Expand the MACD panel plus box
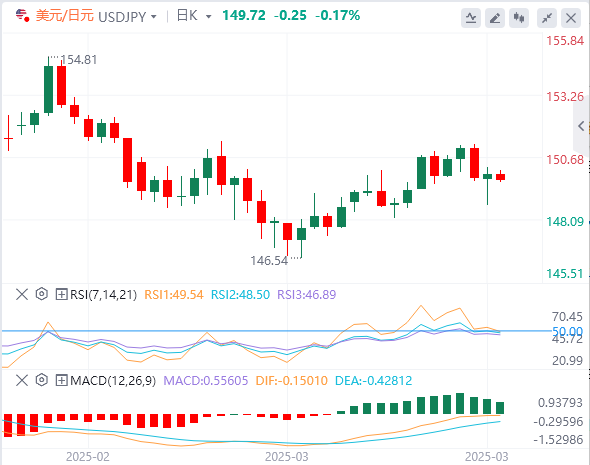Image resolution: width=590 pixels, height=465 pixels. point(61,380)
